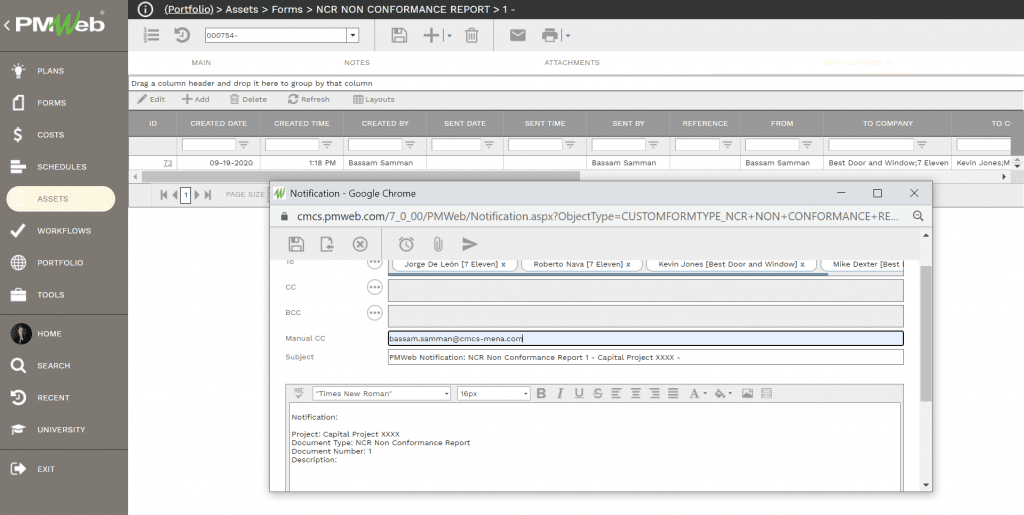Open the To Company filter options
The width and height of the screenshot is (1024, 515).
[921, 145]
